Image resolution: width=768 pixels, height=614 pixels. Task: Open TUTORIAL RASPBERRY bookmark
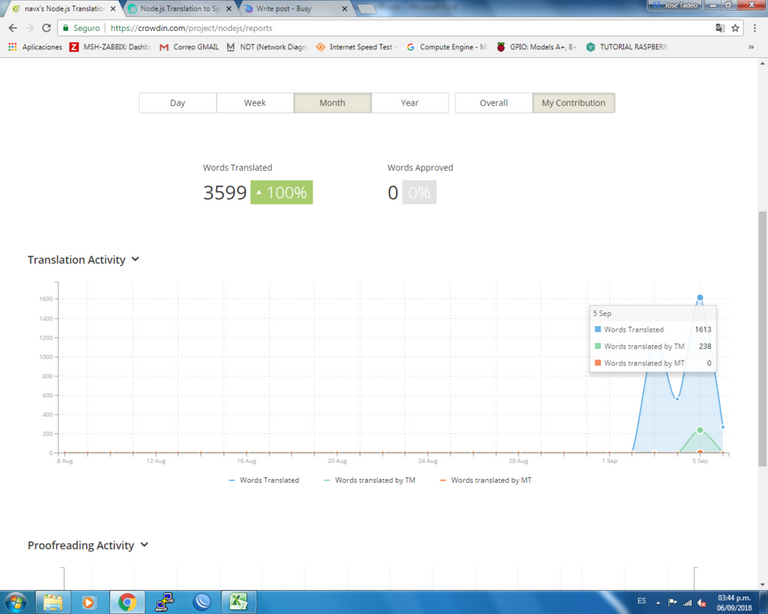(x=627, y=47)
